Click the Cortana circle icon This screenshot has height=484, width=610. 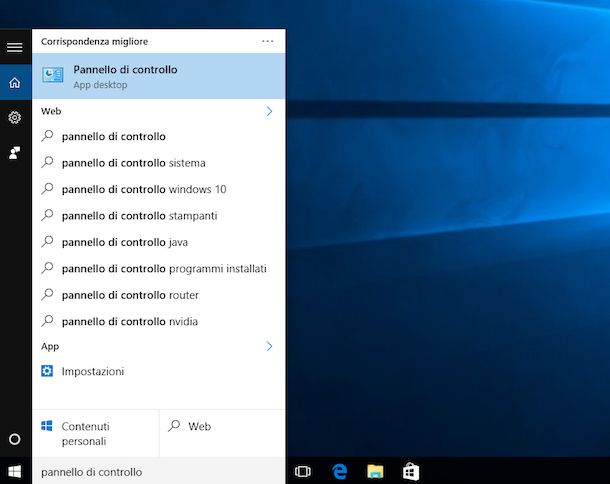pyautogui.click(x=15, y=439)
